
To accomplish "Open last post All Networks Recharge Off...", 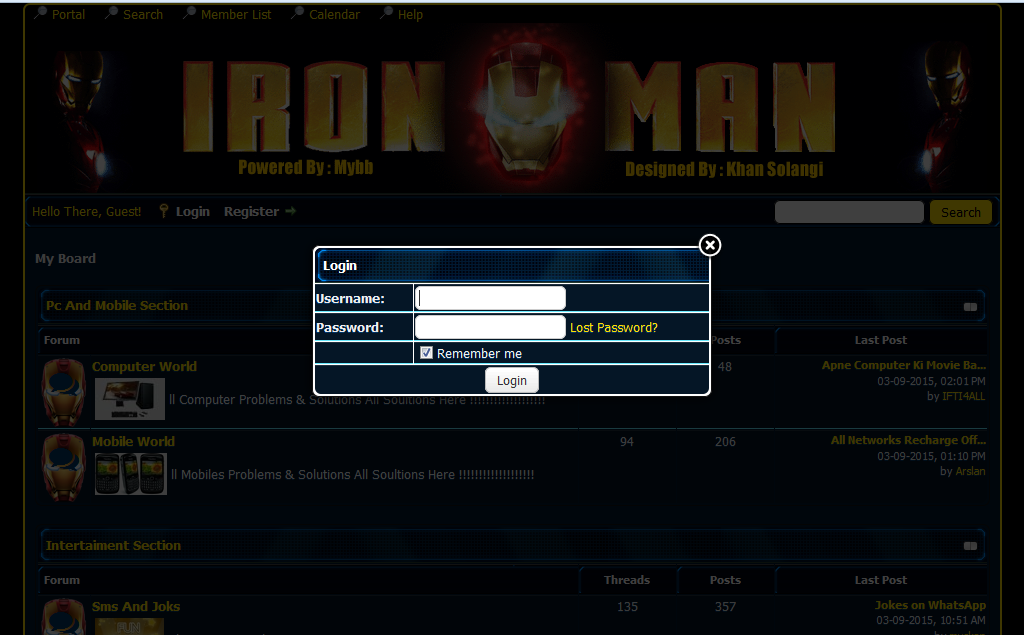I will (908, 440).
